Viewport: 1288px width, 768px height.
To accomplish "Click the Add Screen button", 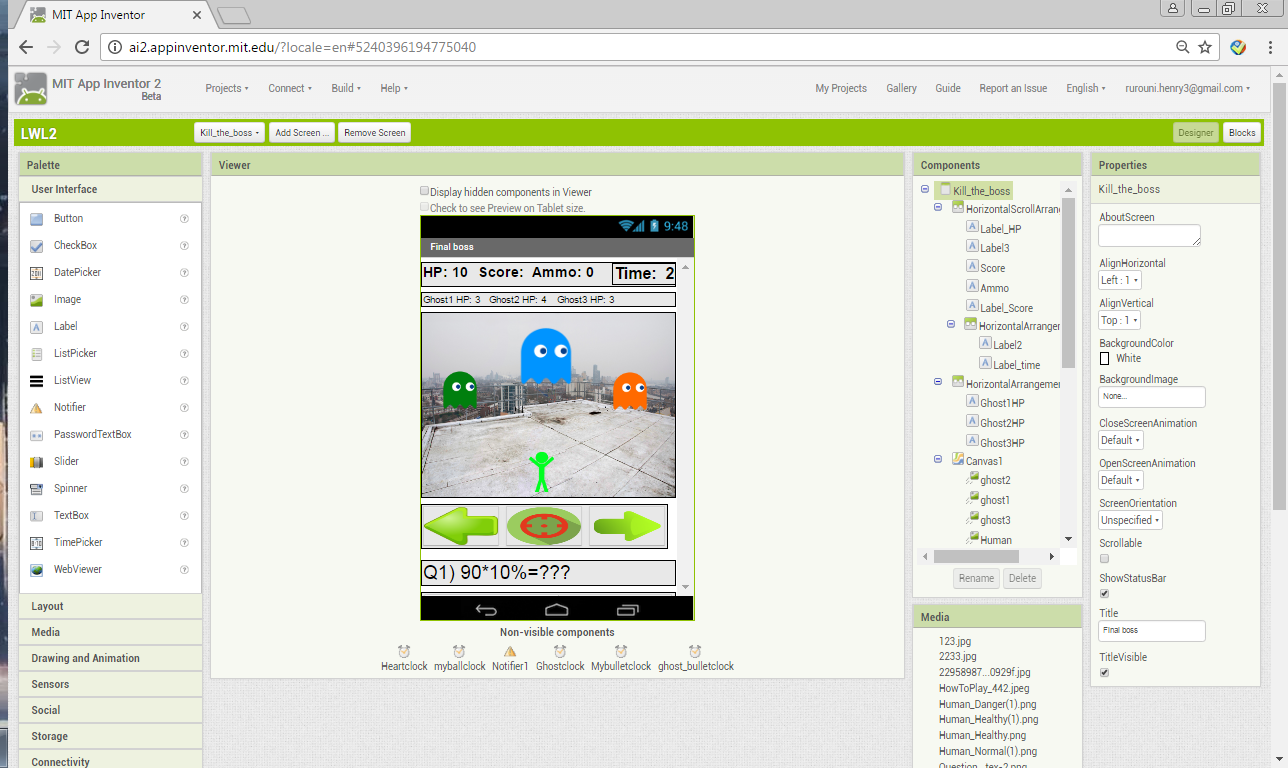I will coord(302,133).
